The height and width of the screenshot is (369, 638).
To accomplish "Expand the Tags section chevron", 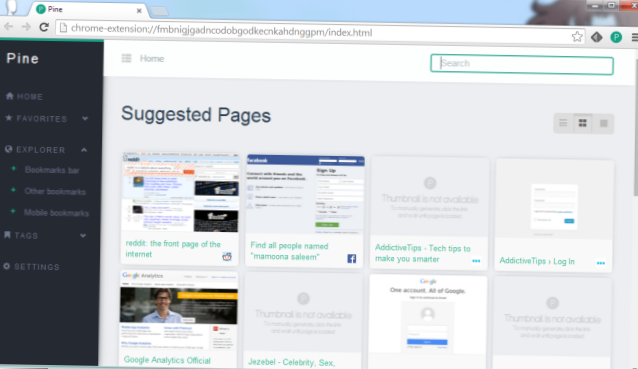I will (83, 236).
